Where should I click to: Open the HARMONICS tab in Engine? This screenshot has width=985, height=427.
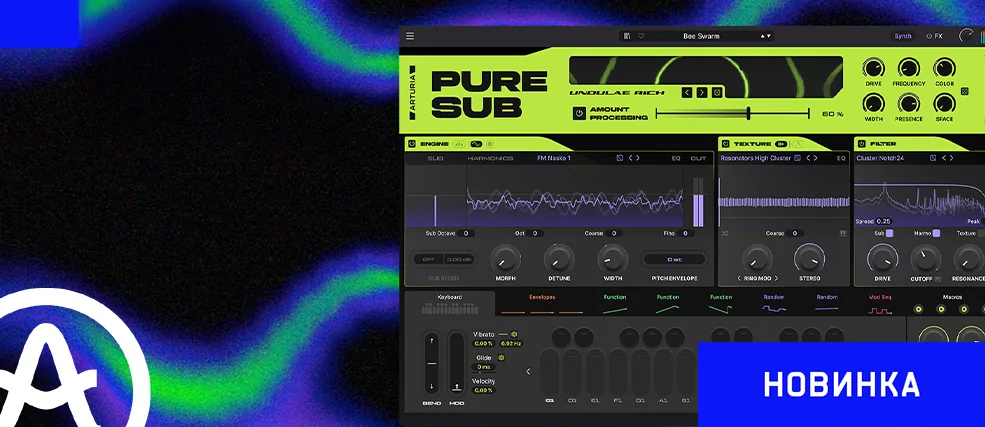click(x=490, y=158)
